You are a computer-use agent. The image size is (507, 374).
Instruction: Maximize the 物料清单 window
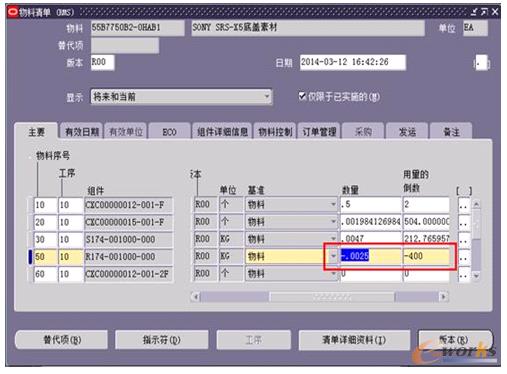point(484,12)
